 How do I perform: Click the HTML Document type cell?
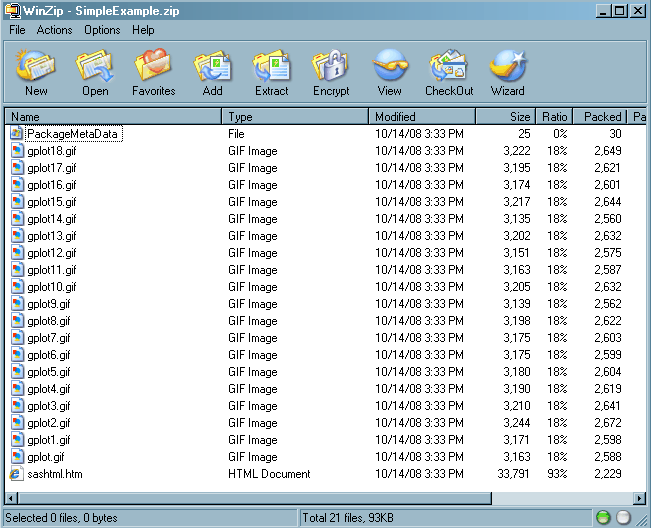(269, 474)
